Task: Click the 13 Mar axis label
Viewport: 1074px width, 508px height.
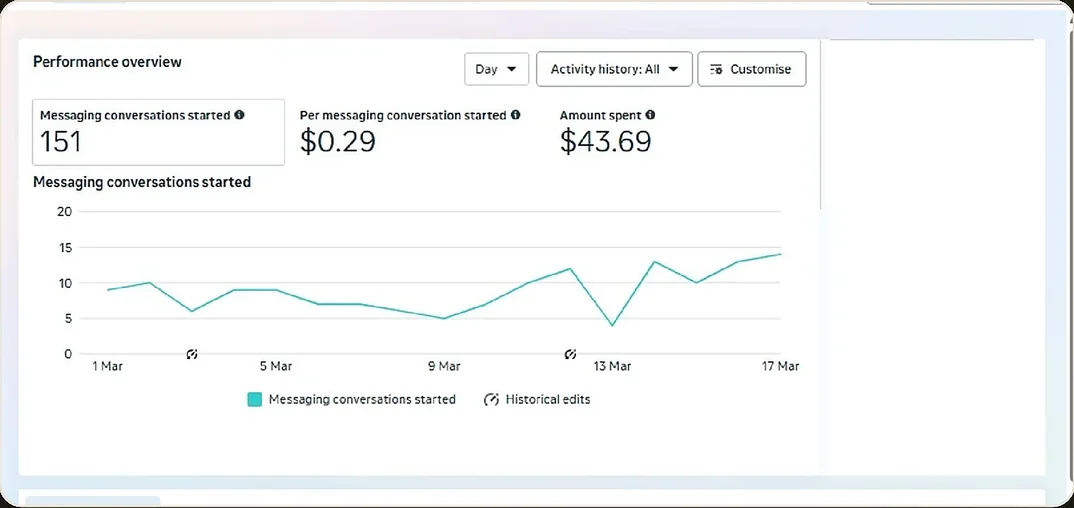Action: pyautogui.click(x=612, y=367)
